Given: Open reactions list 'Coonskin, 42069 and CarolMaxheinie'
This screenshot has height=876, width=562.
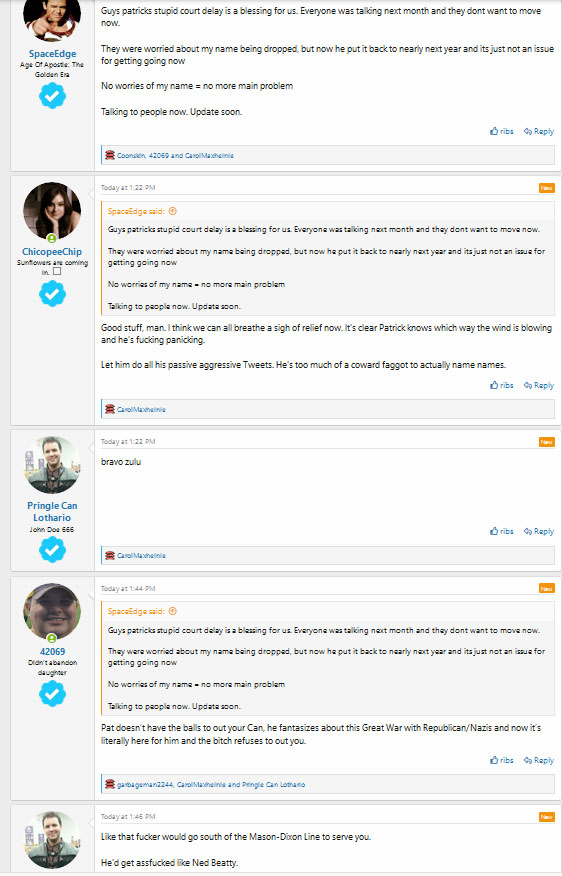Looking at the screenshot, I should pyautogui.click(x=175, y=156).
